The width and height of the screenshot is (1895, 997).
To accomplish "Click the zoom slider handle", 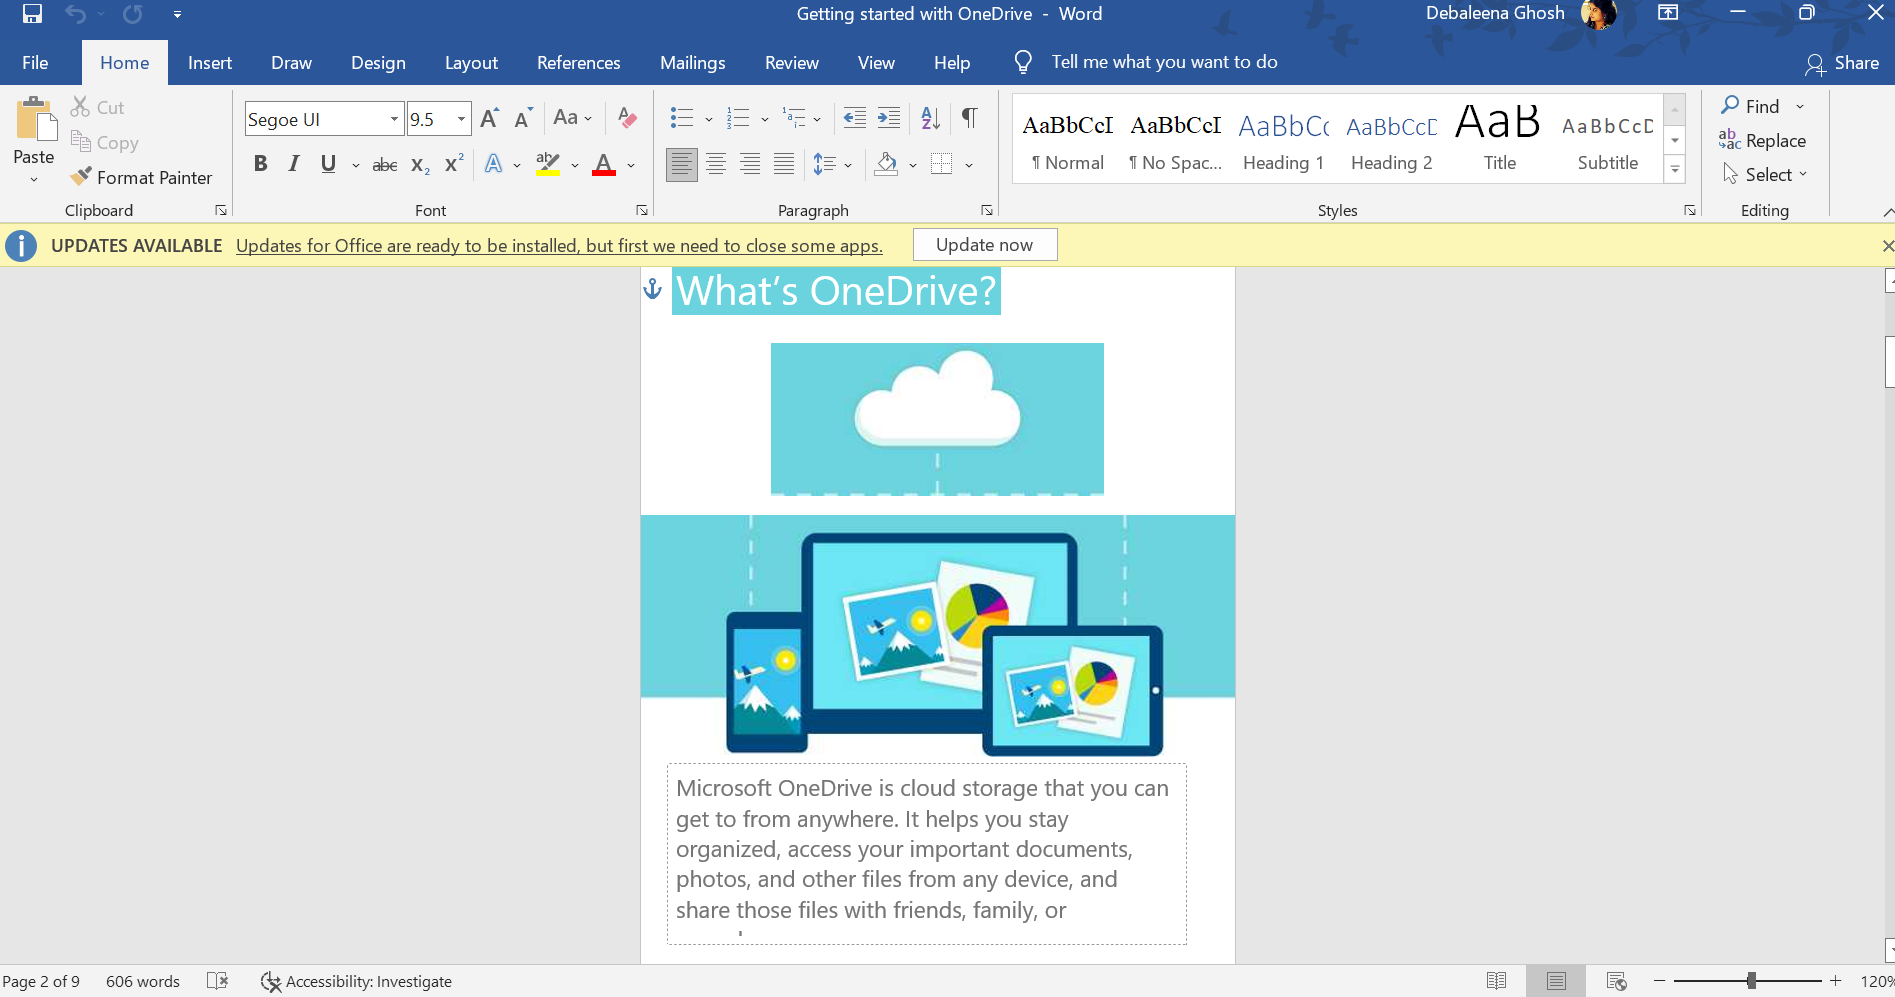I will pyautogui.click(x=1751, y=981).
